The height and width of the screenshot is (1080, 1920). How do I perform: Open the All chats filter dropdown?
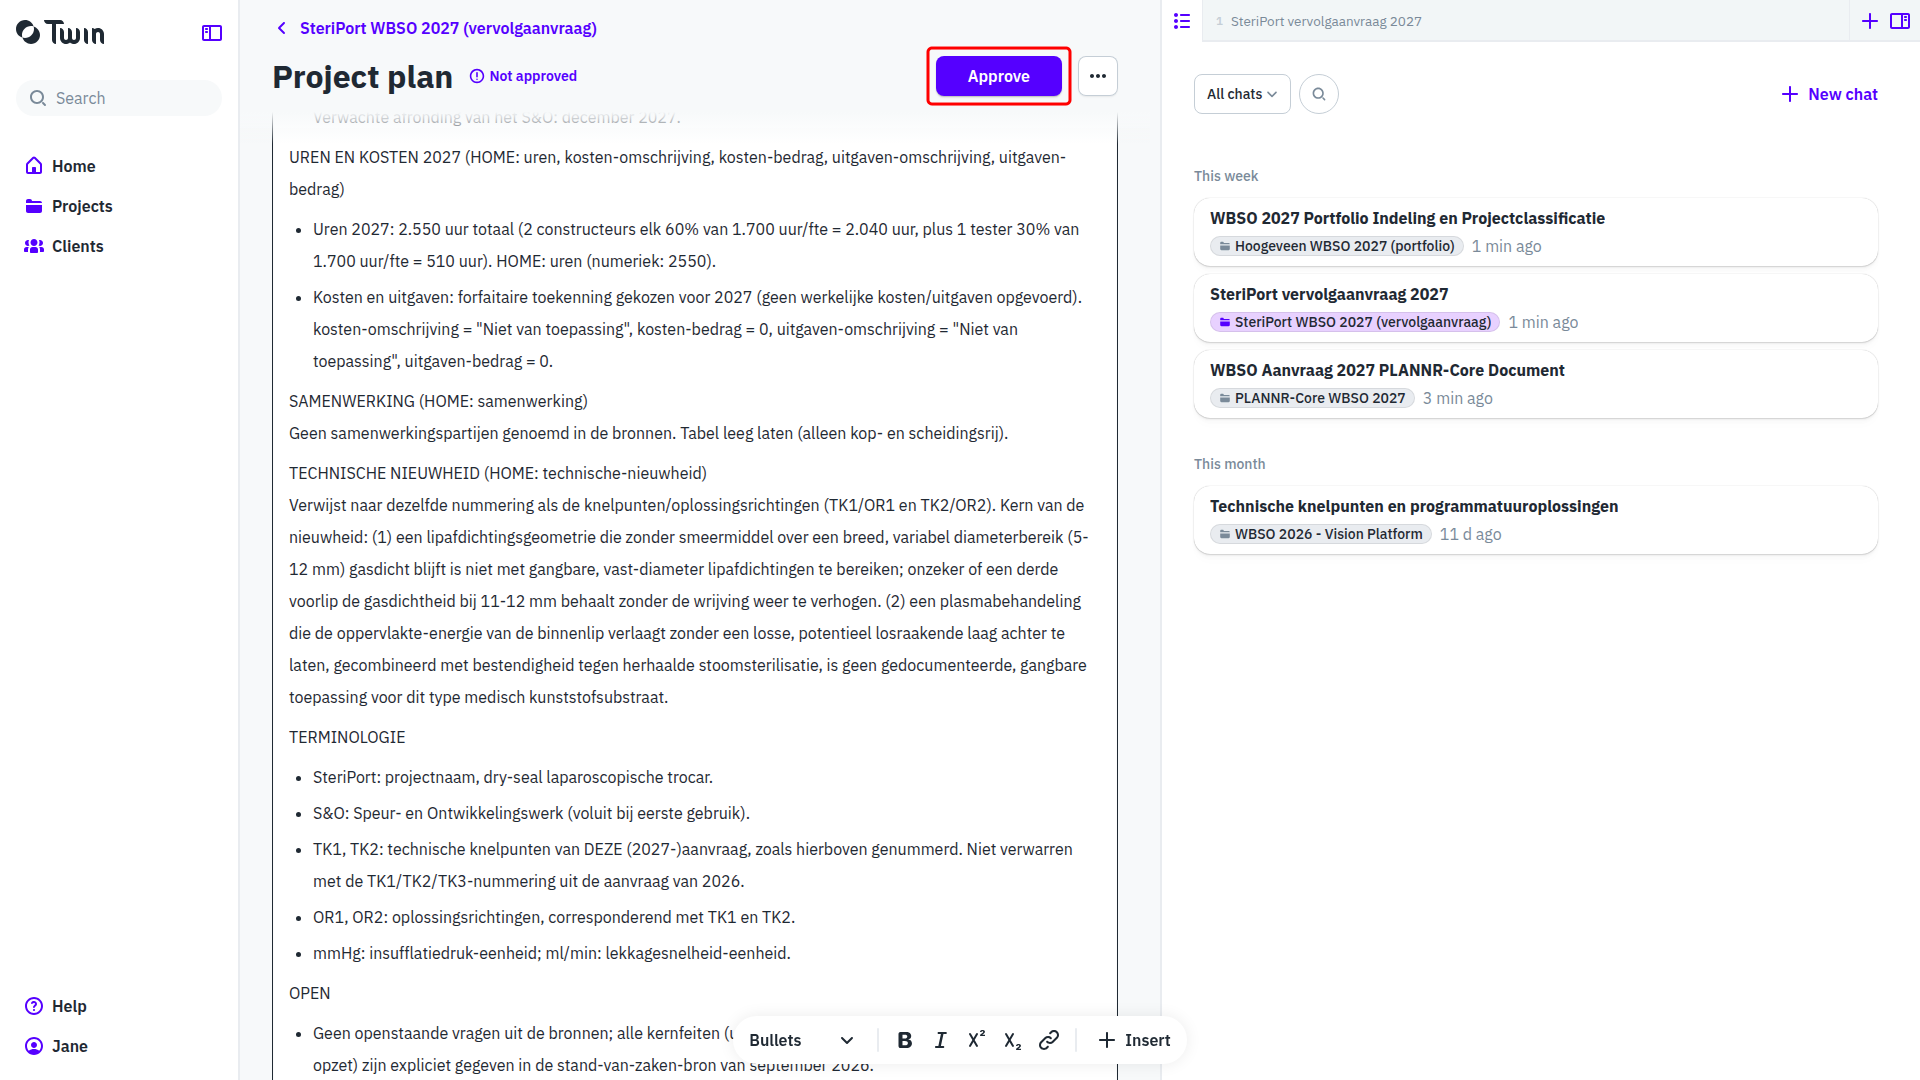1242,94
